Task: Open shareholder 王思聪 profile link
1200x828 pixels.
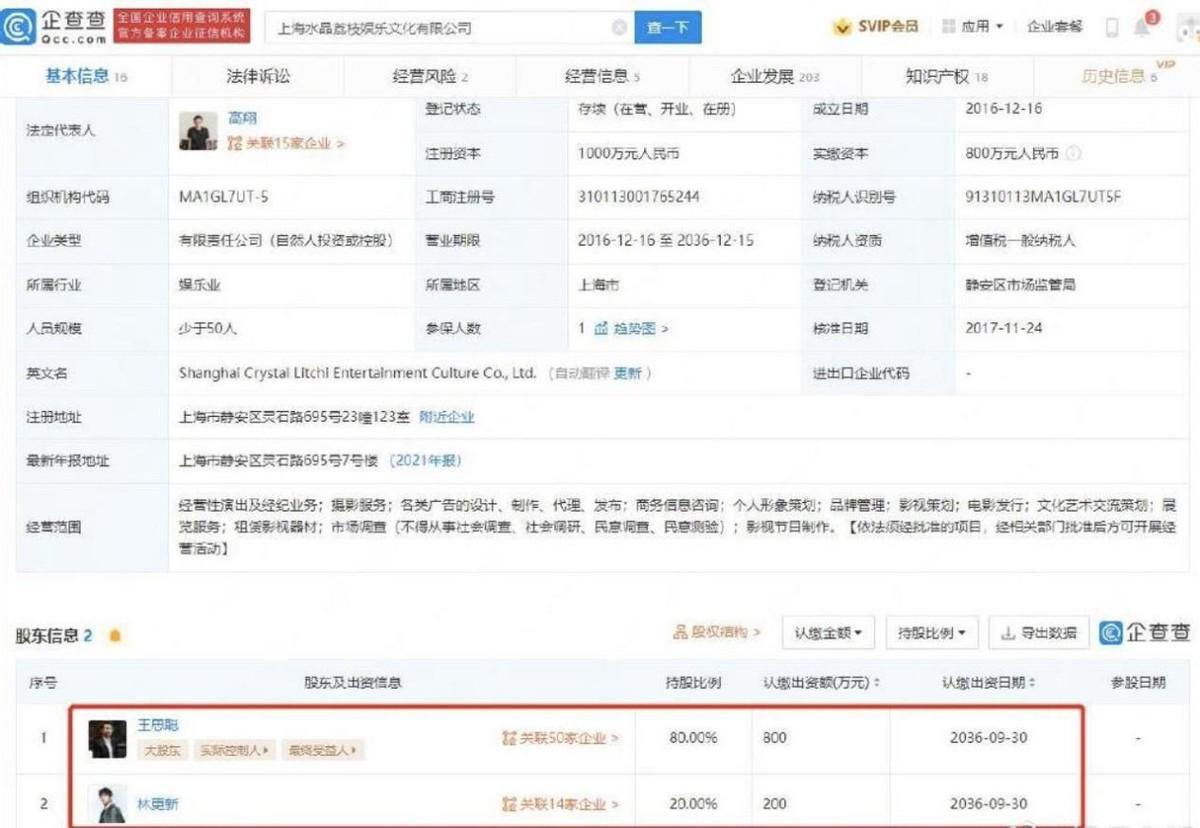Action: click(x=158, y=725)
